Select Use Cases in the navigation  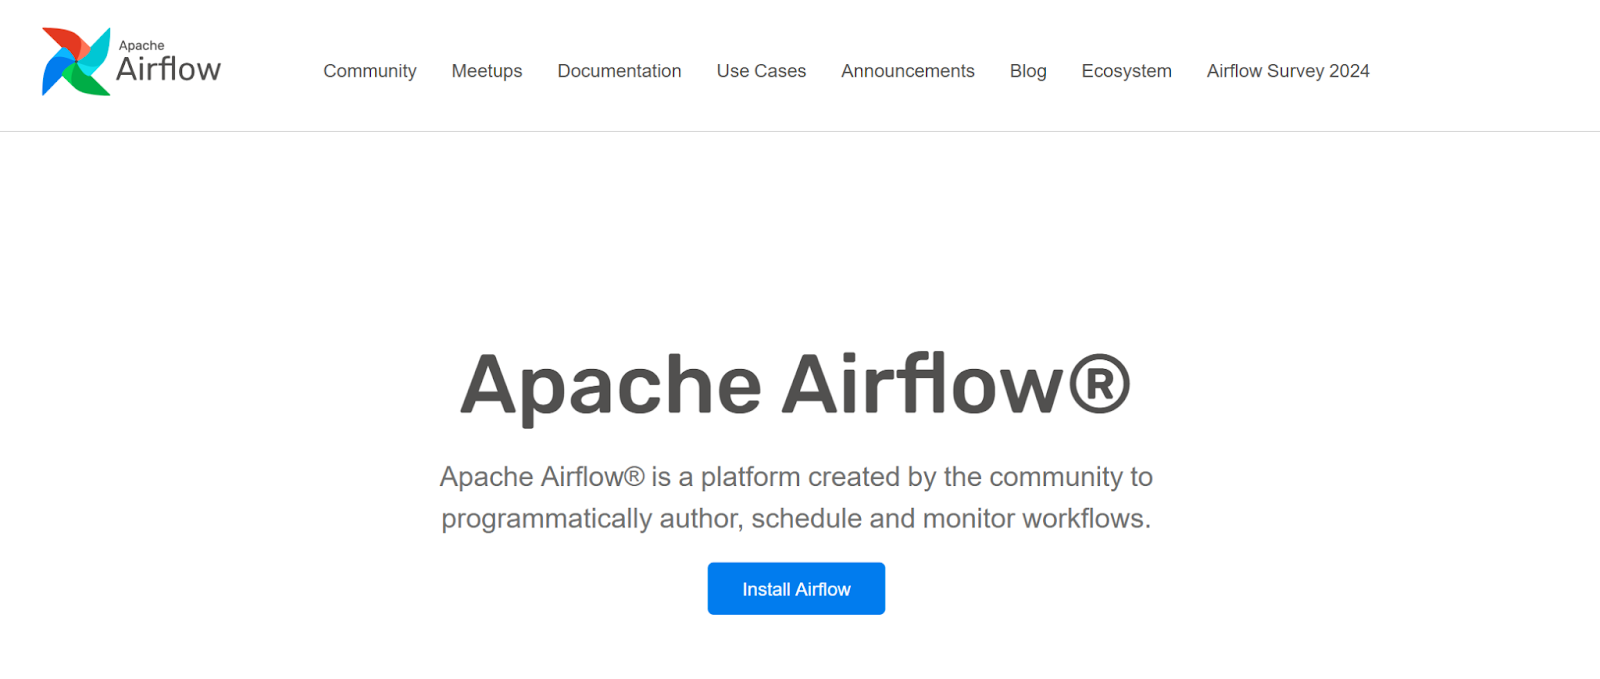point(761,71)
